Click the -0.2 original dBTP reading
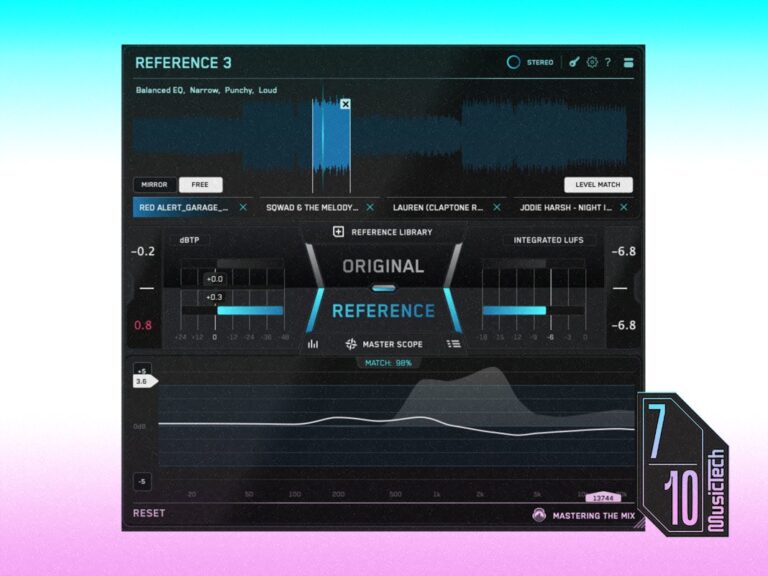Screen dimensions: 768x576 coord(143,251)
